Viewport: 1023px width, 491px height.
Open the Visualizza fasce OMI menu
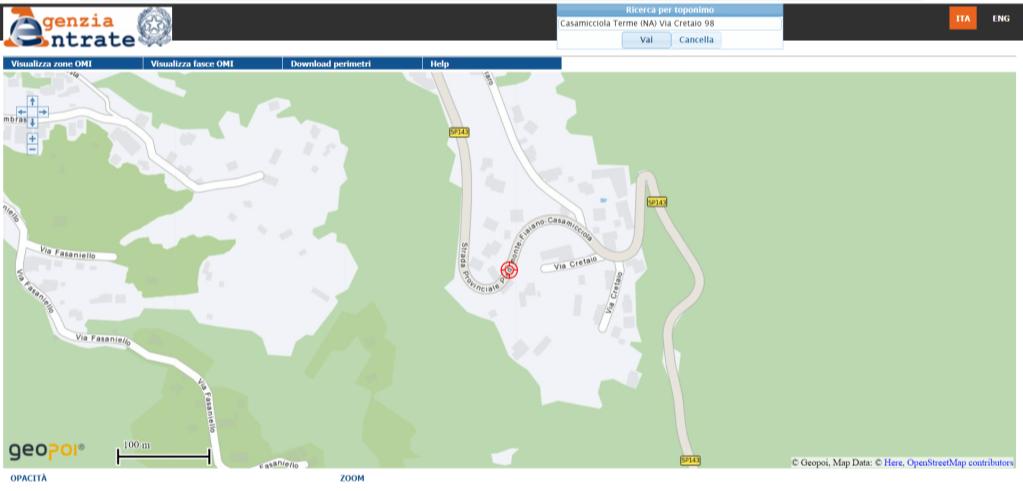pos(192,63)
